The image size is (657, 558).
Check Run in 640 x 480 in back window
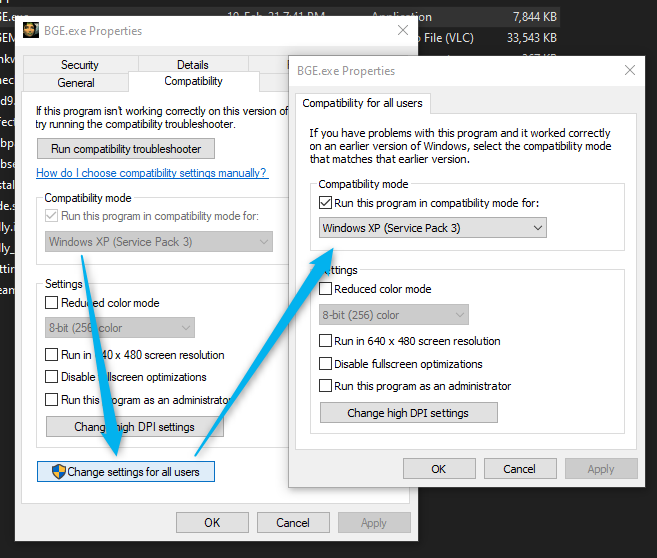(x=52, y=354)
